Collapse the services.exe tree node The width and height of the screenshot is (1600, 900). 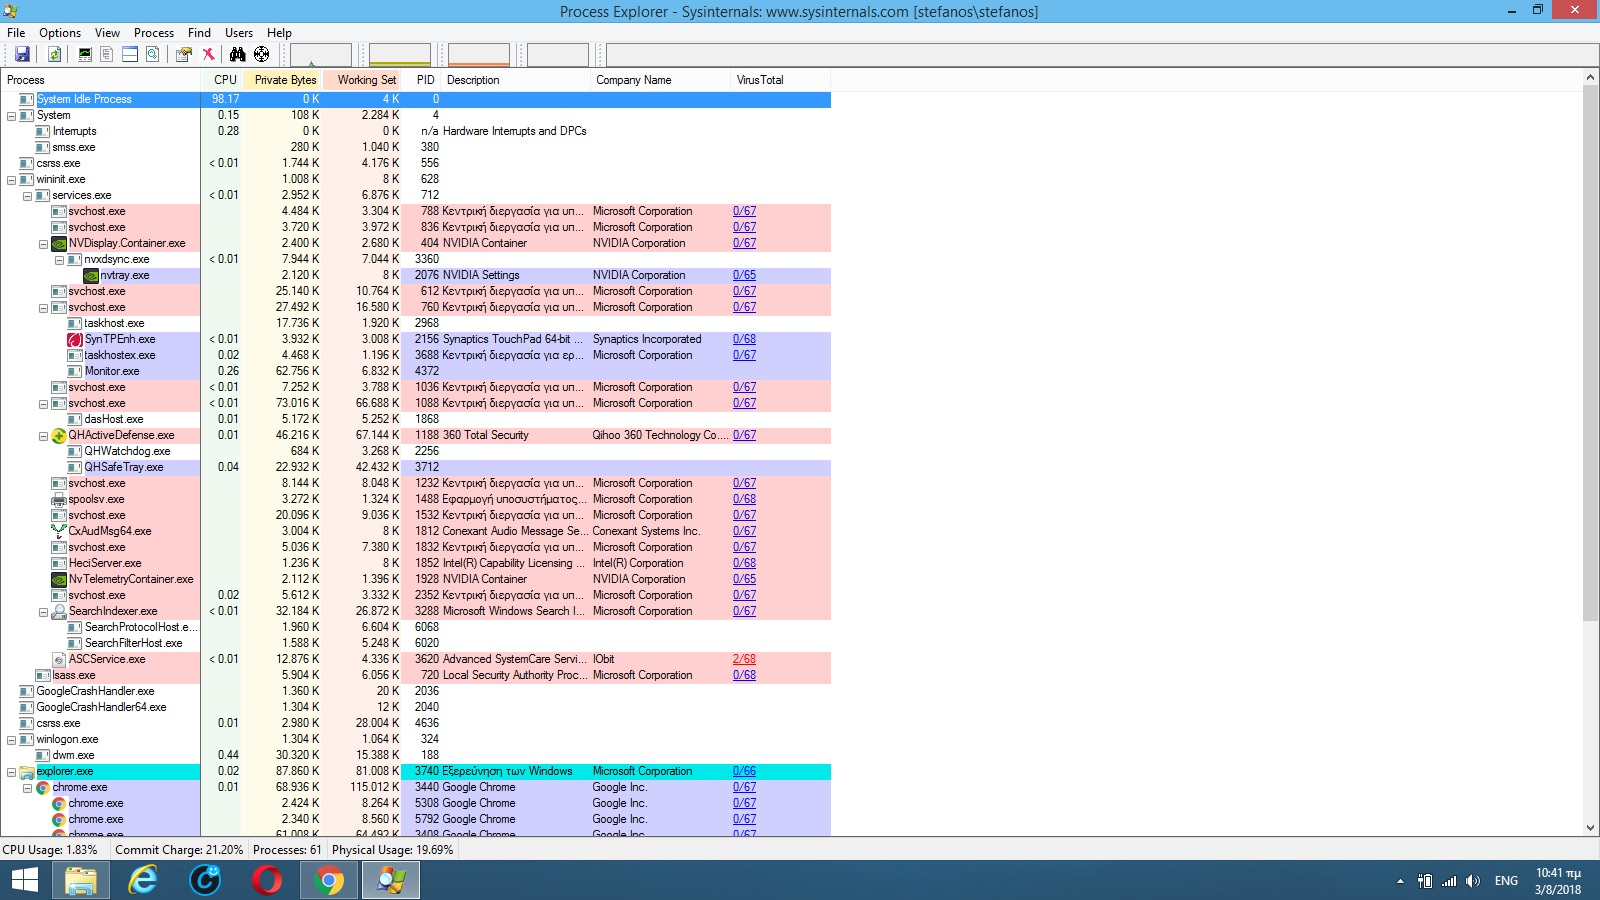27,196
